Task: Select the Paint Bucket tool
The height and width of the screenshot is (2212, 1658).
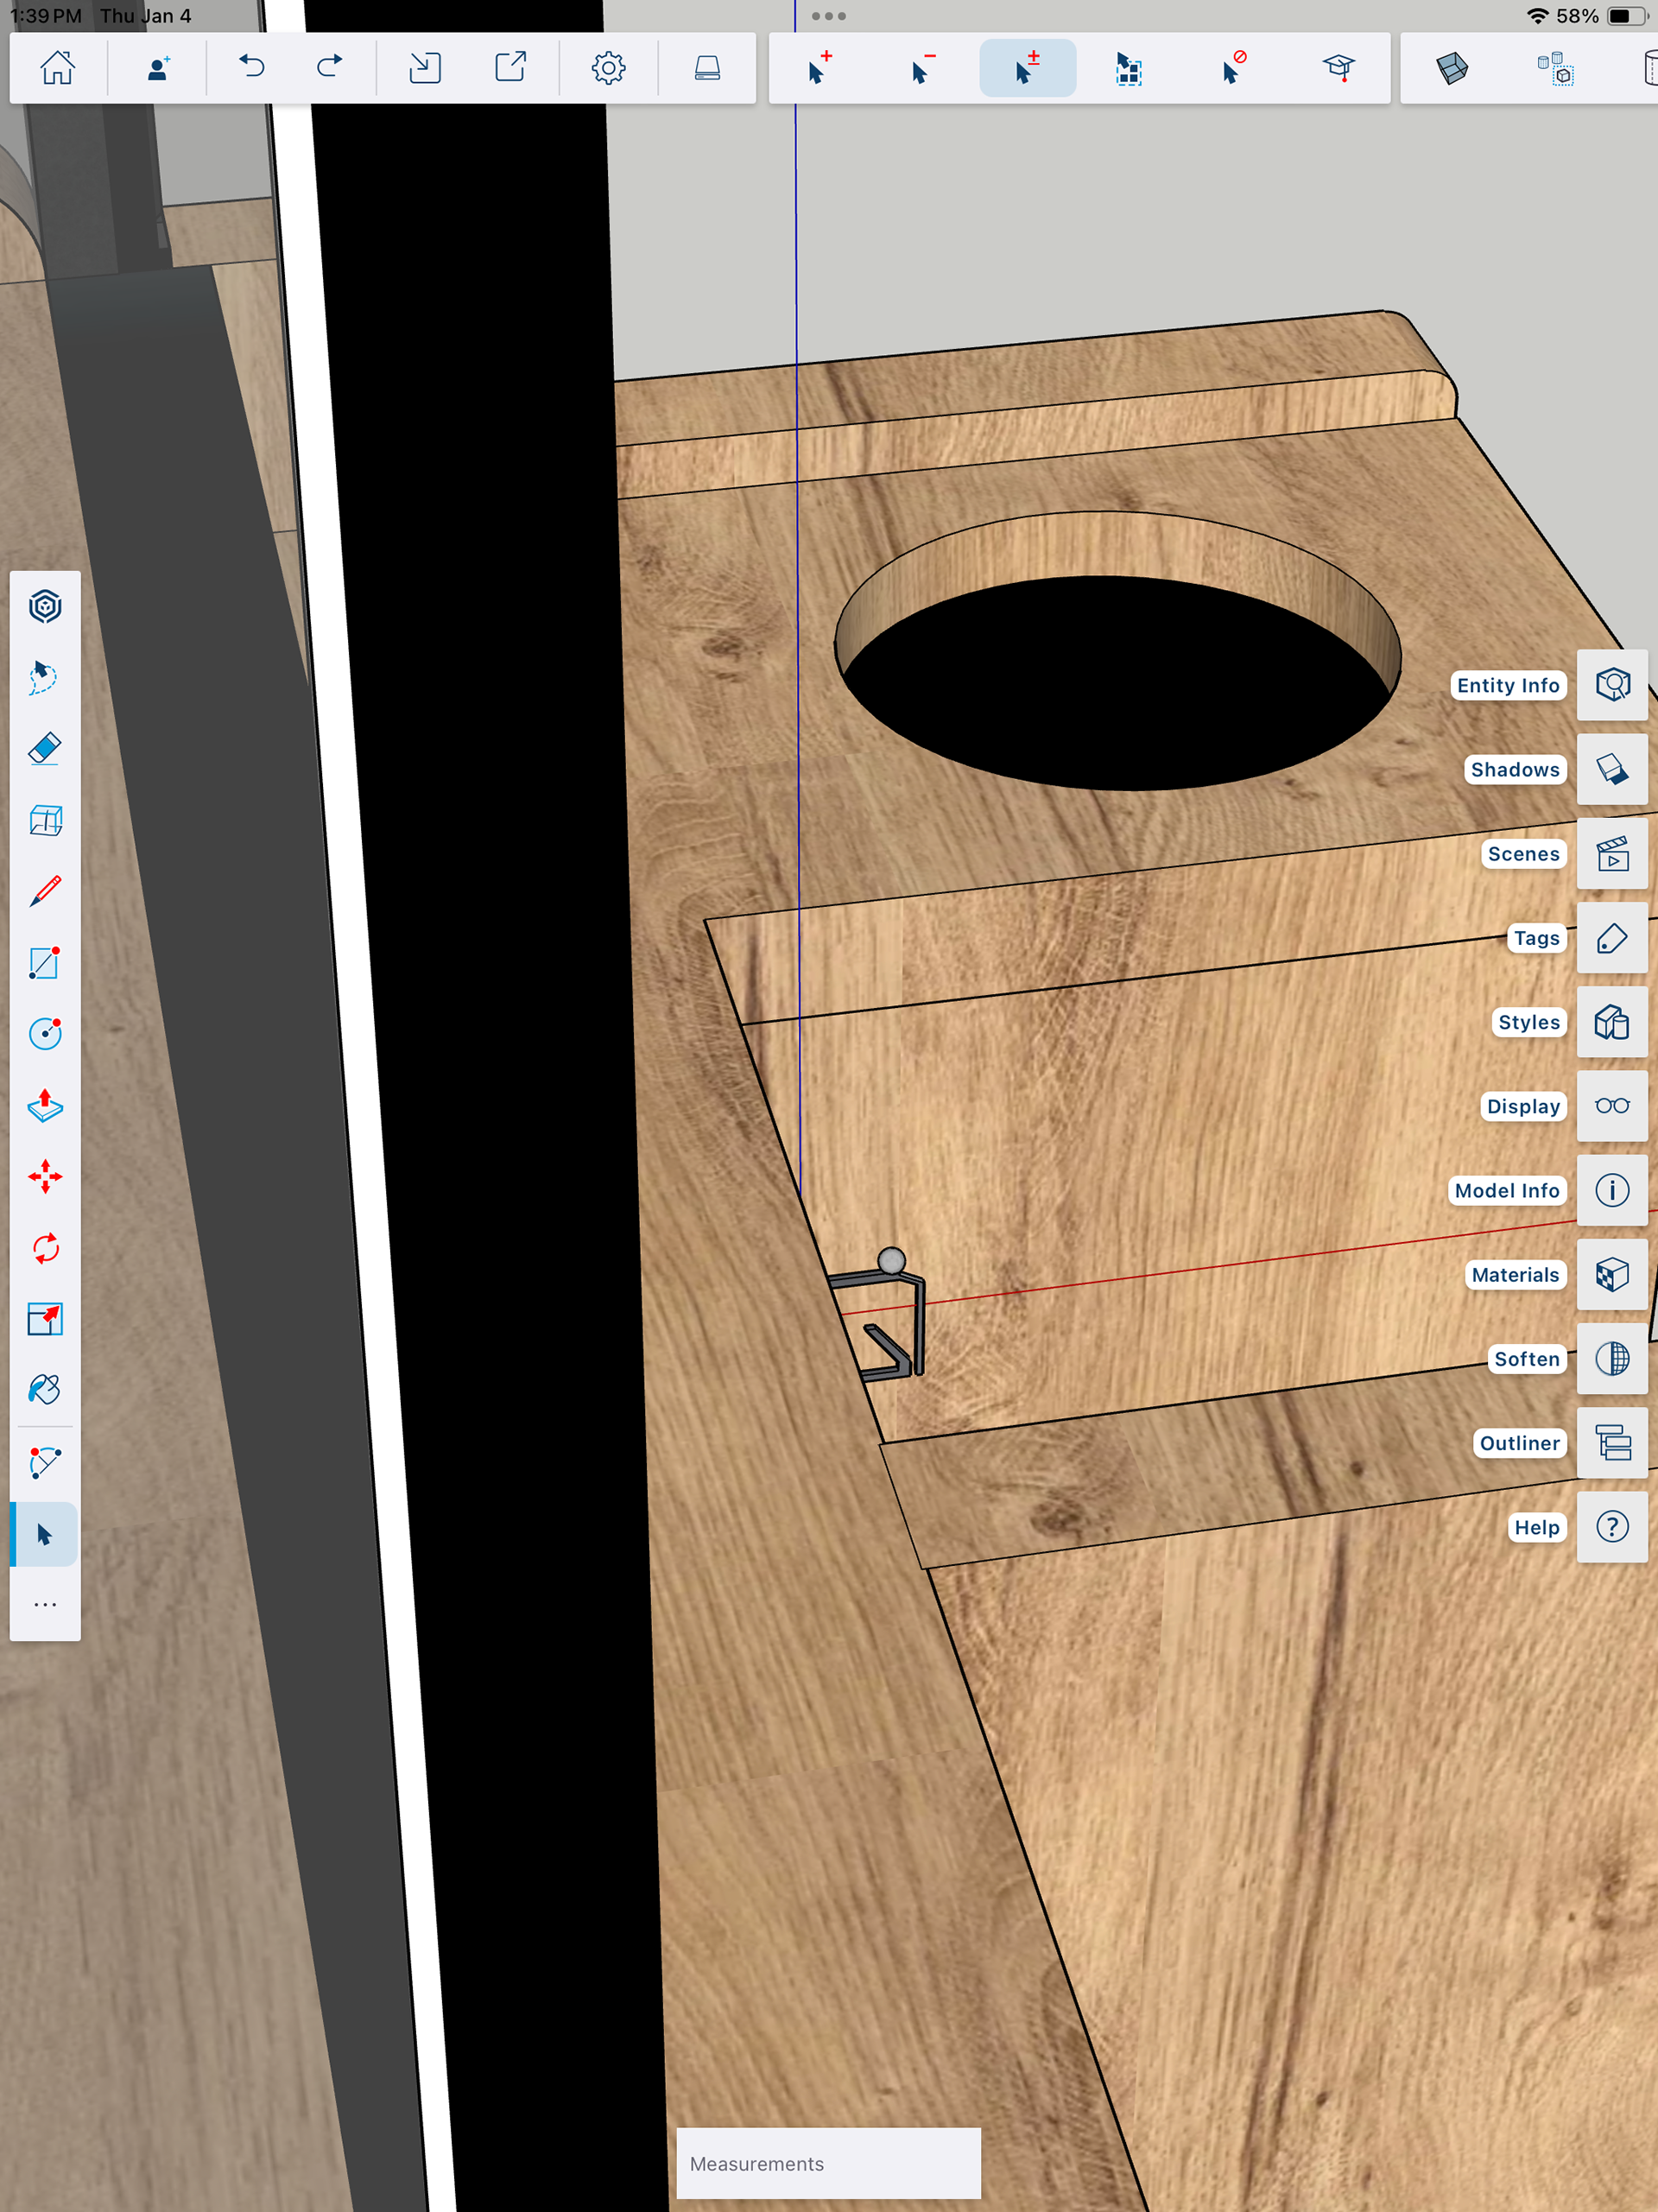Action: 45,1390
